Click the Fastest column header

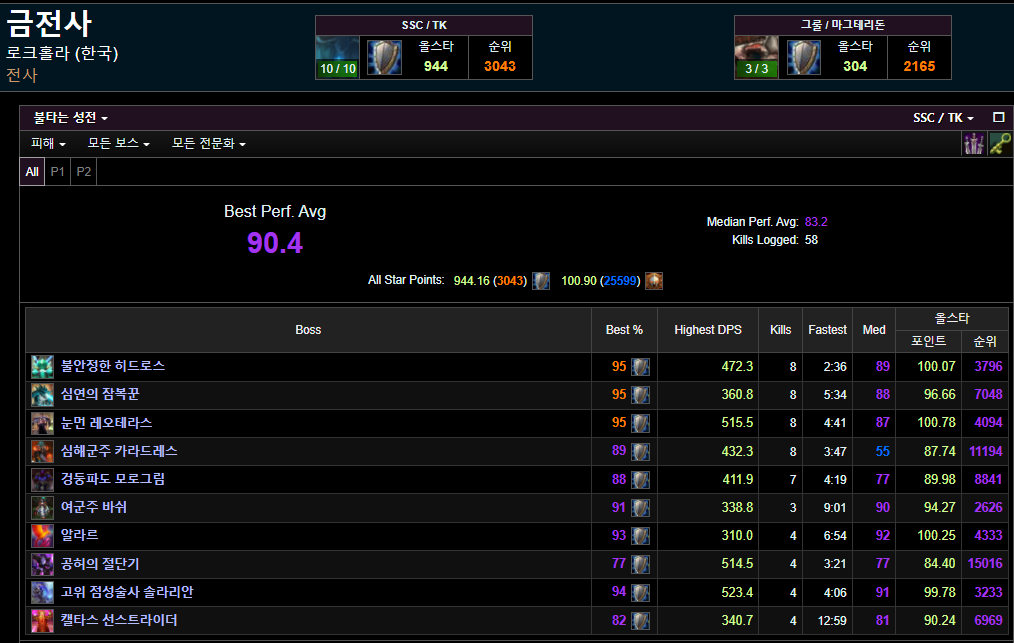tap(827, 330)
